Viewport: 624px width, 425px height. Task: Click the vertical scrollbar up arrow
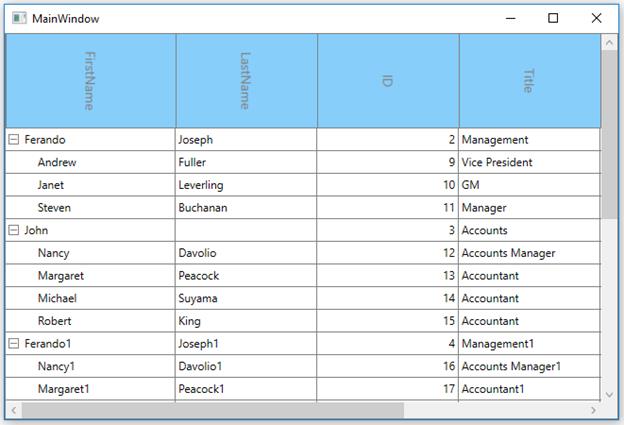(609, 43)
